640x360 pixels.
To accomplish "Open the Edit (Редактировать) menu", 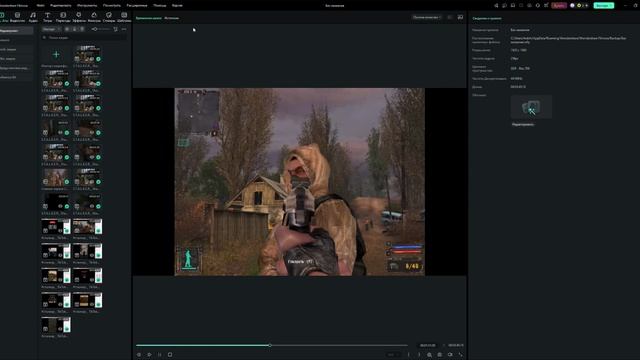I will click(60, 6).
